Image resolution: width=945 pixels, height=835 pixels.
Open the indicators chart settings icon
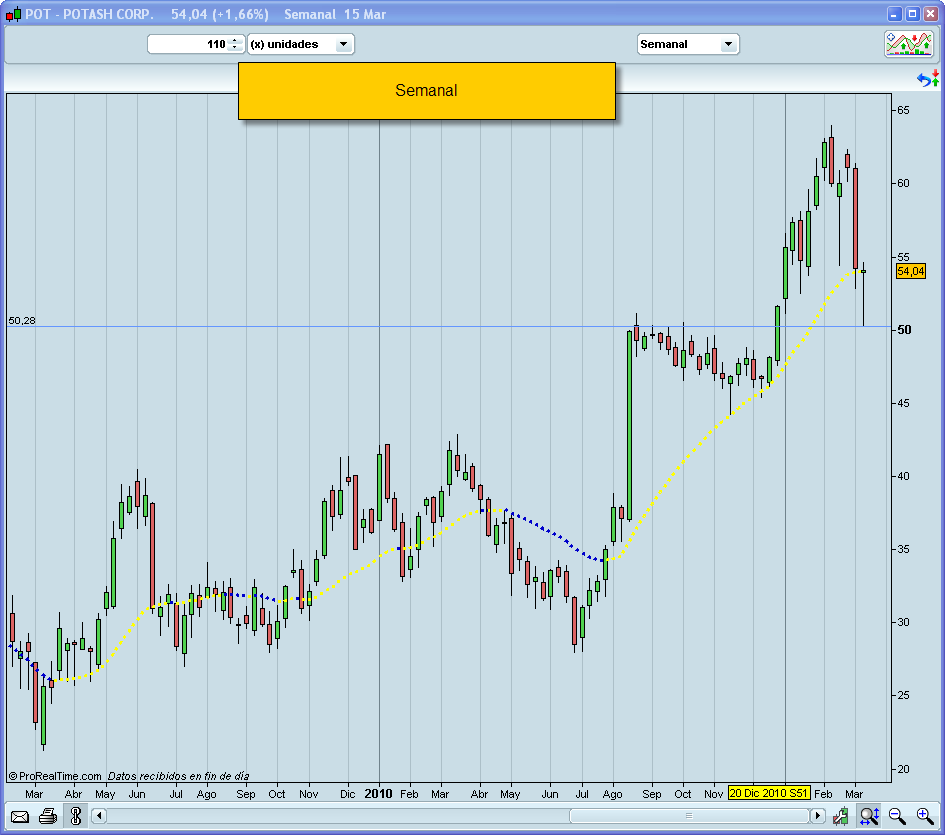(908, 44)
